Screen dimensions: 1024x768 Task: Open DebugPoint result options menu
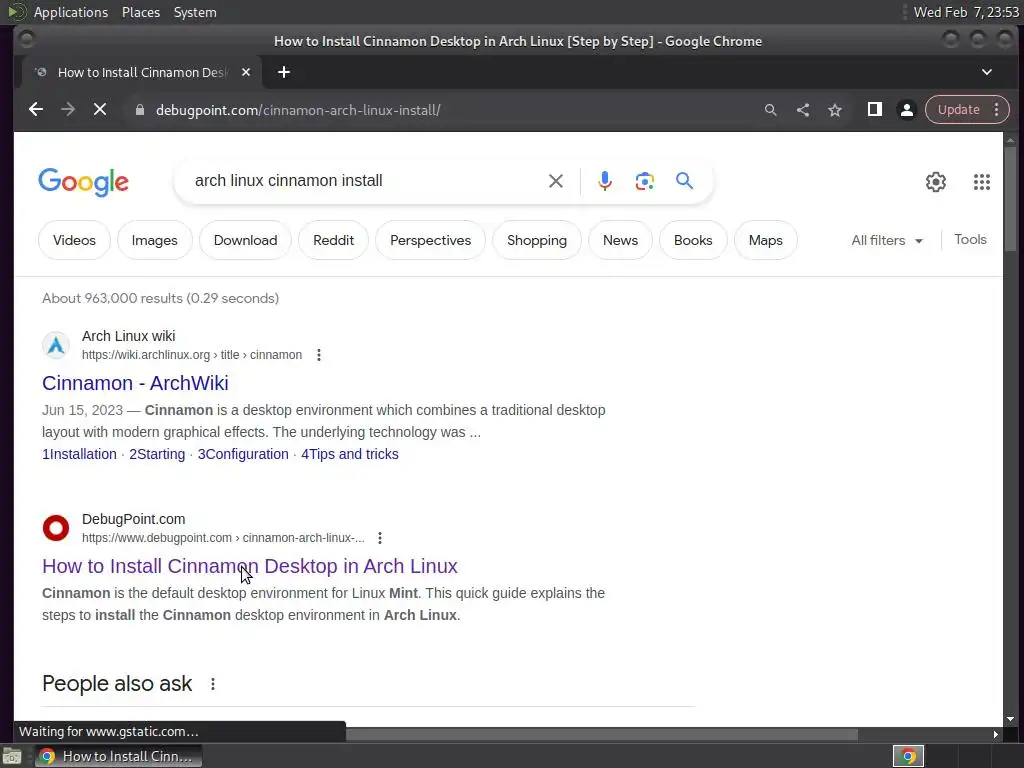coord(379,537)
